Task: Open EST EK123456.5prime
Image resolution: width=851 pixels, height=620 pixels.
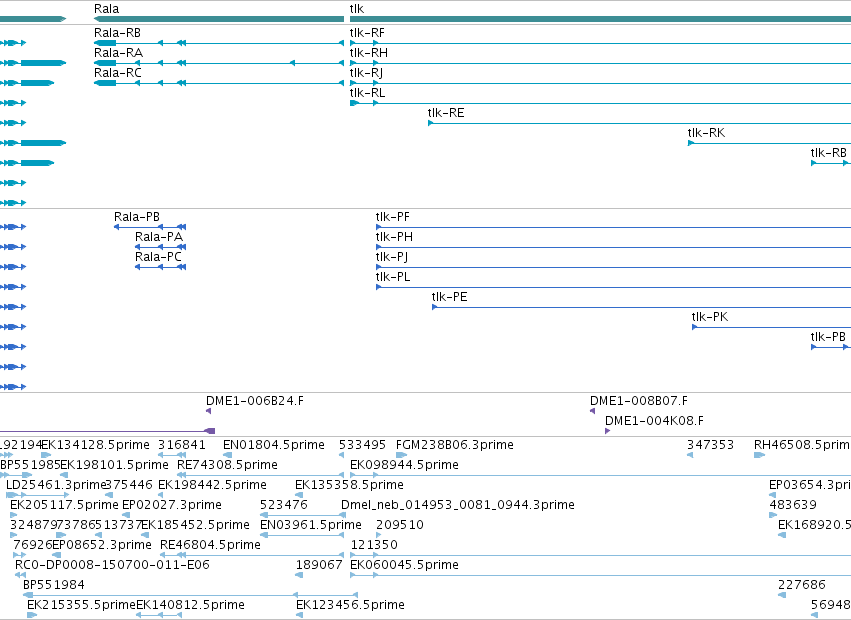Action: (350, 605)
